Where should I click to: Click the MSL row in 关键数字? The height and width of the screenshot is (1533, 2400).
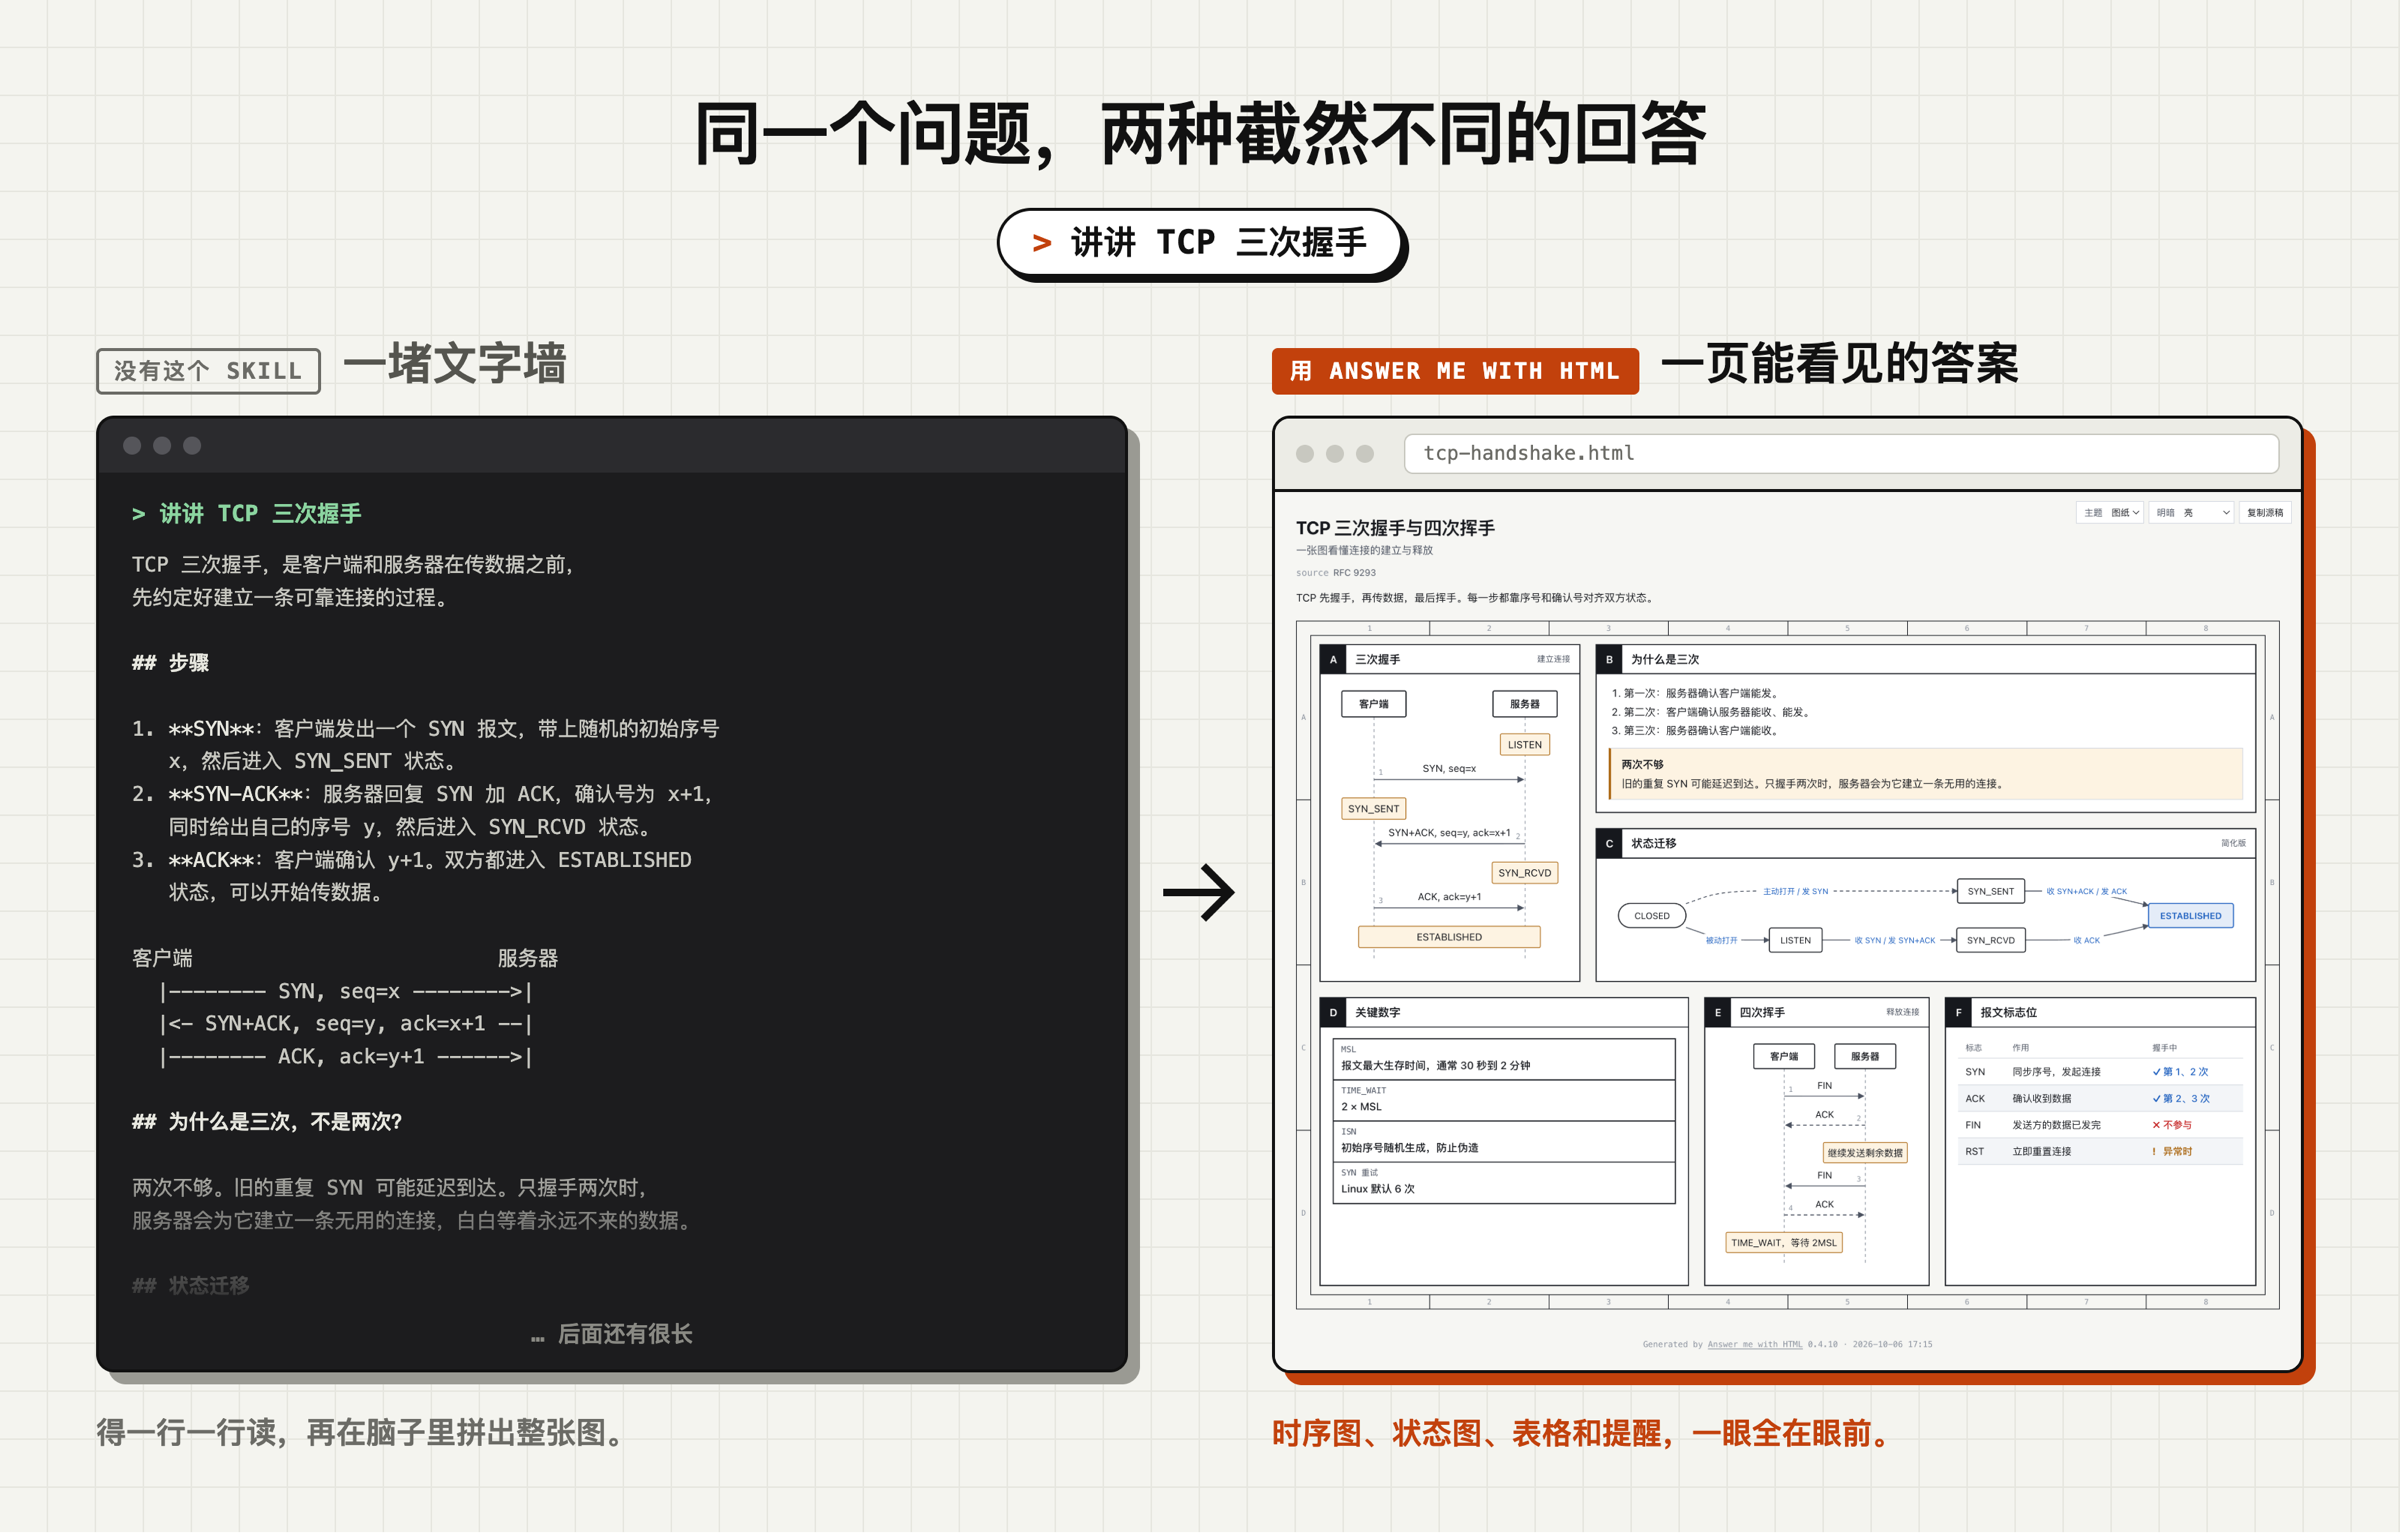(1504, 1059)
